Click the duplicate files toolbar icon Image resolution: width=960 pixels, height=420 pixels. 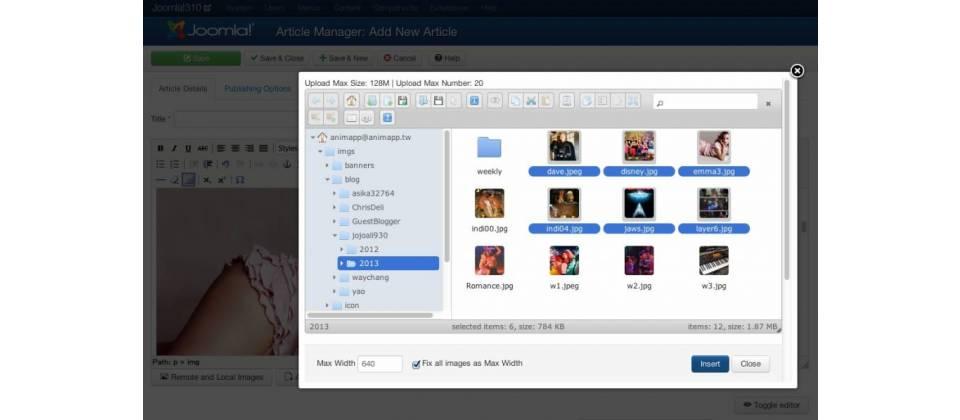(587, 100)
